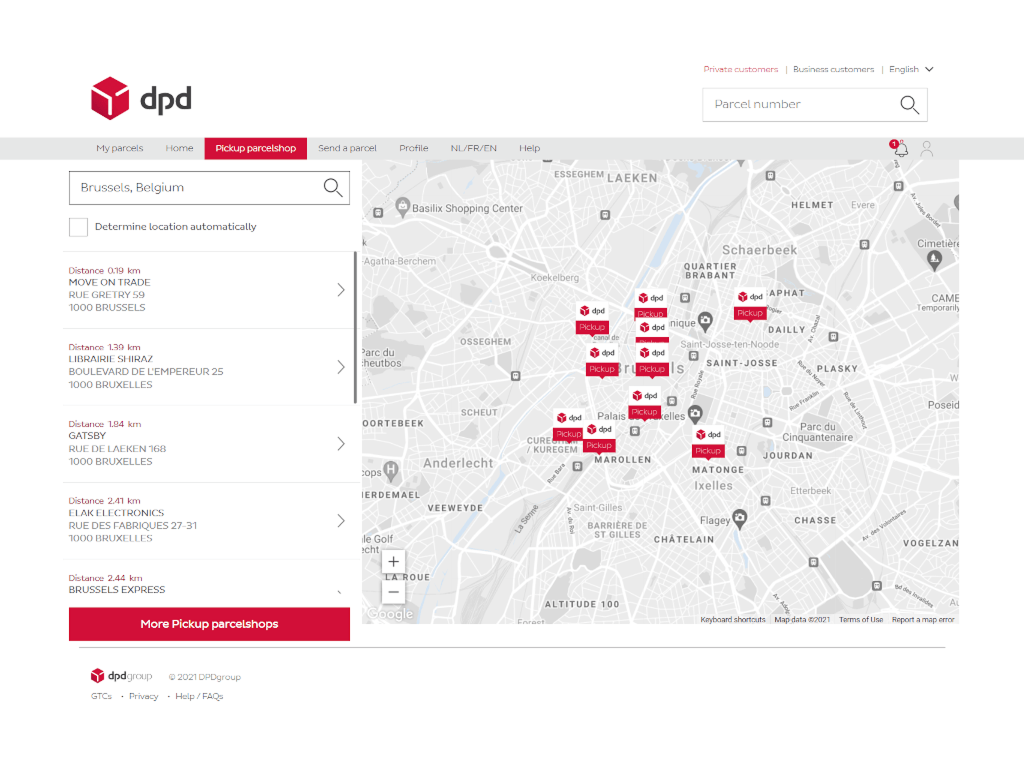Select the Pickup marker near Matonge
1024x764 pixels.
pyautogui.click(x=708, y=443)
